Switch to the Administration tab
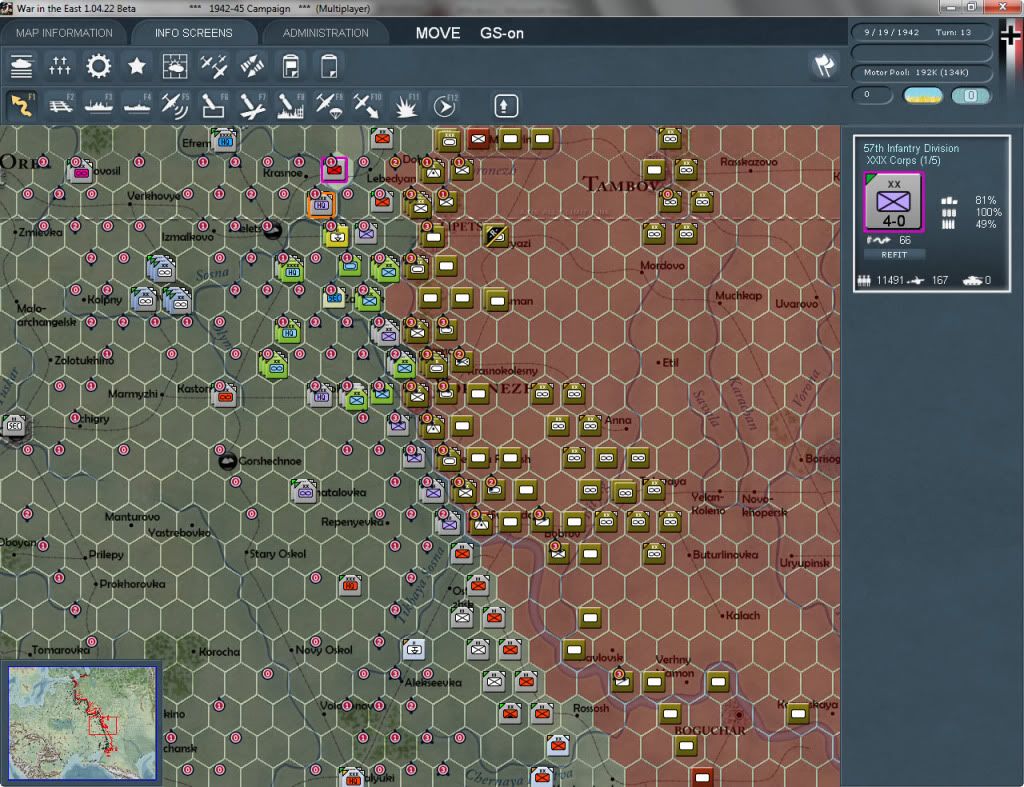 tap(325, 33)
